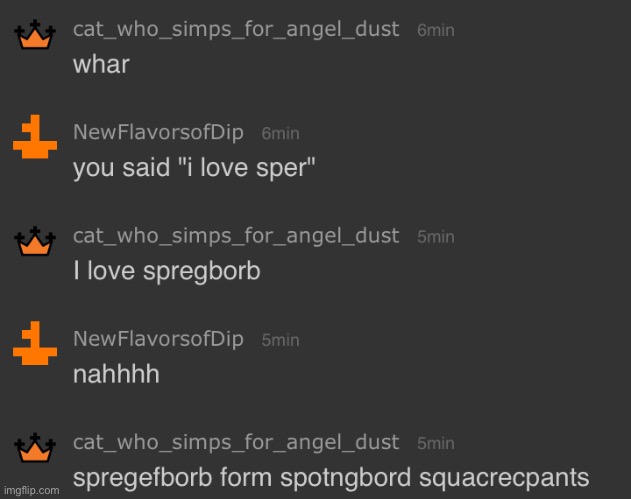Select the "I love spregborb" message text
Viewport: 631px width, 499px height.
[x=167, y=271]
